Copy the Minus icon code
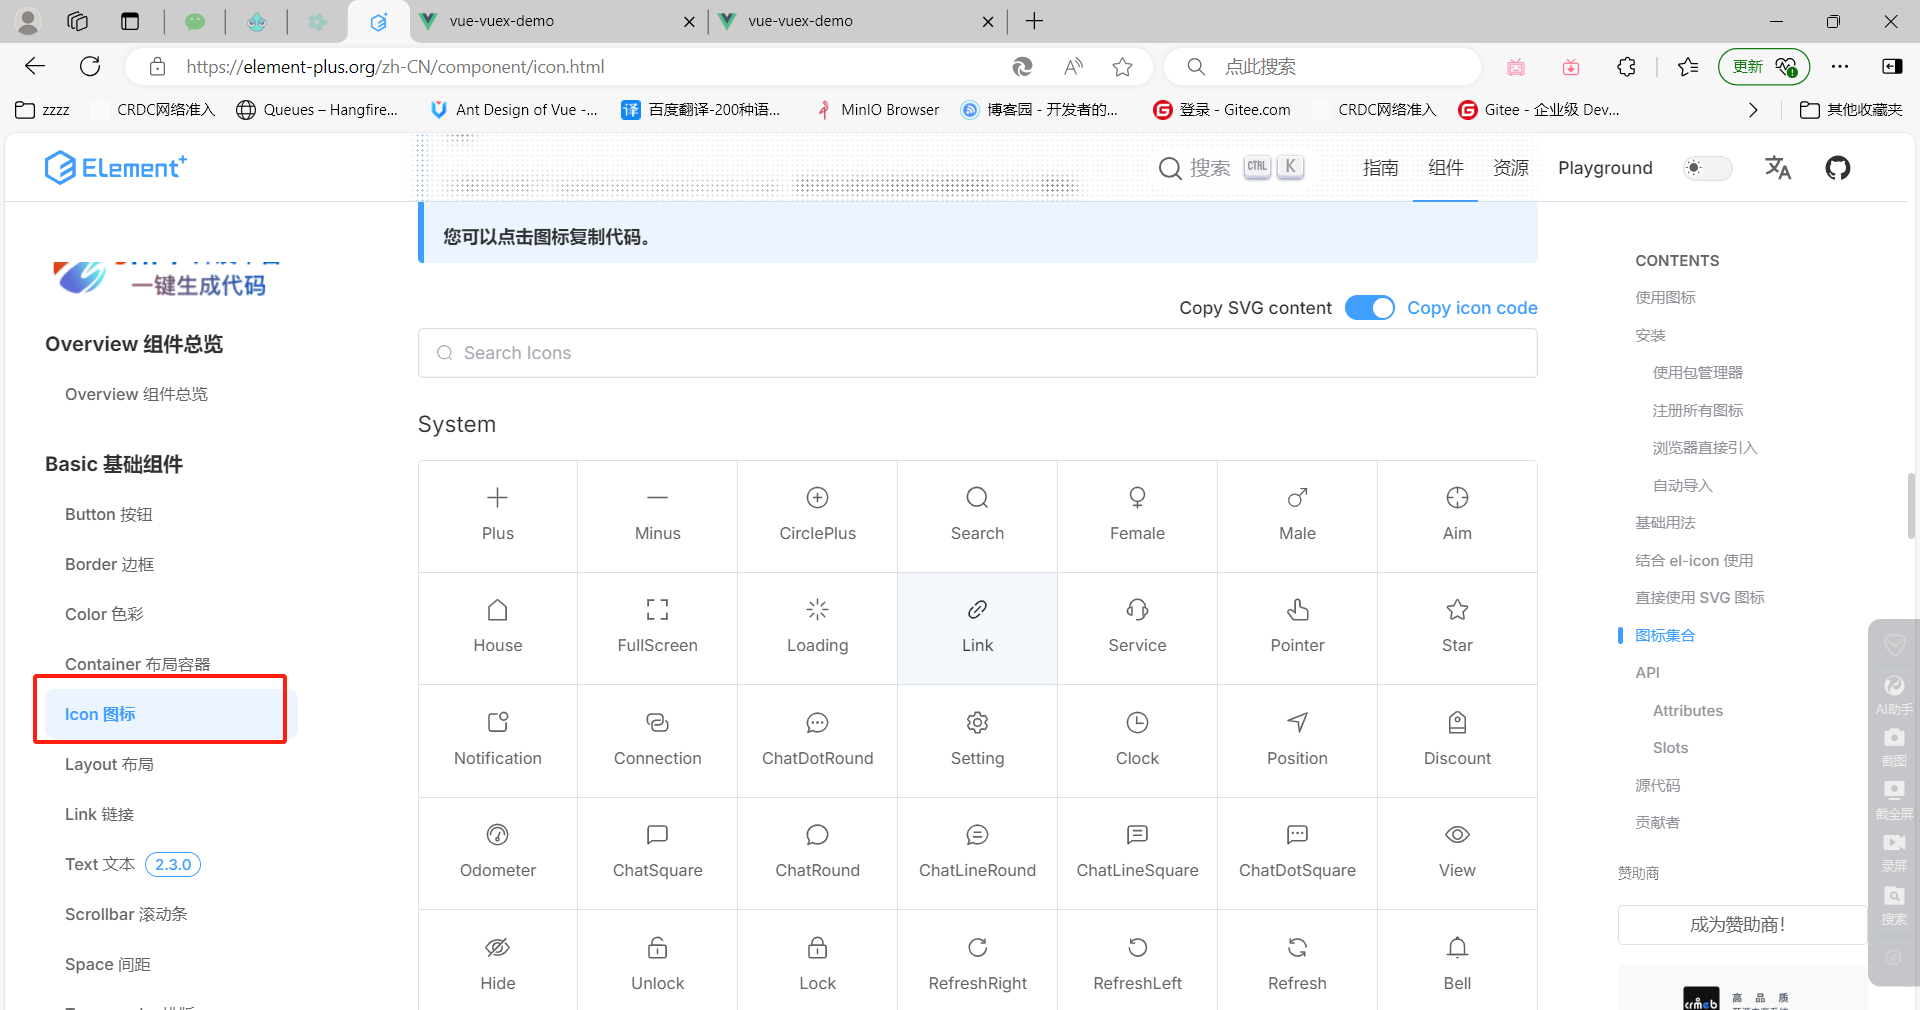Image resolution: width=1920 pixels, height=1010 pixels. point(657,516)
